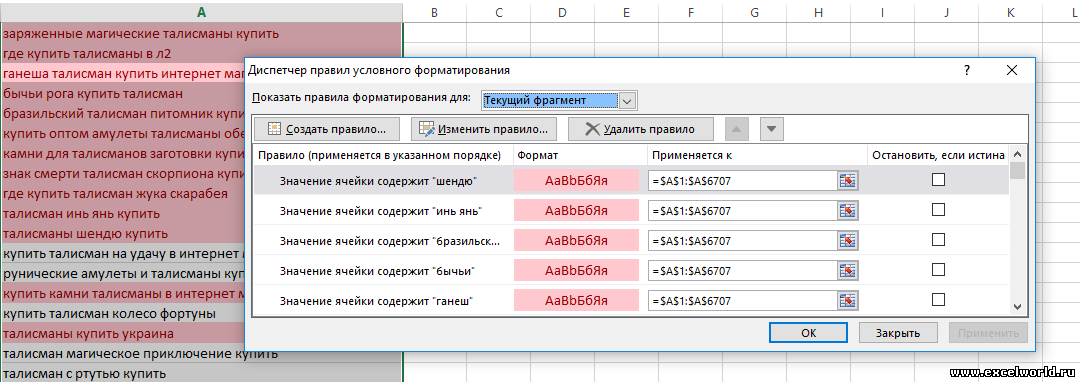Move rule down with arrow button

(771, 129)
